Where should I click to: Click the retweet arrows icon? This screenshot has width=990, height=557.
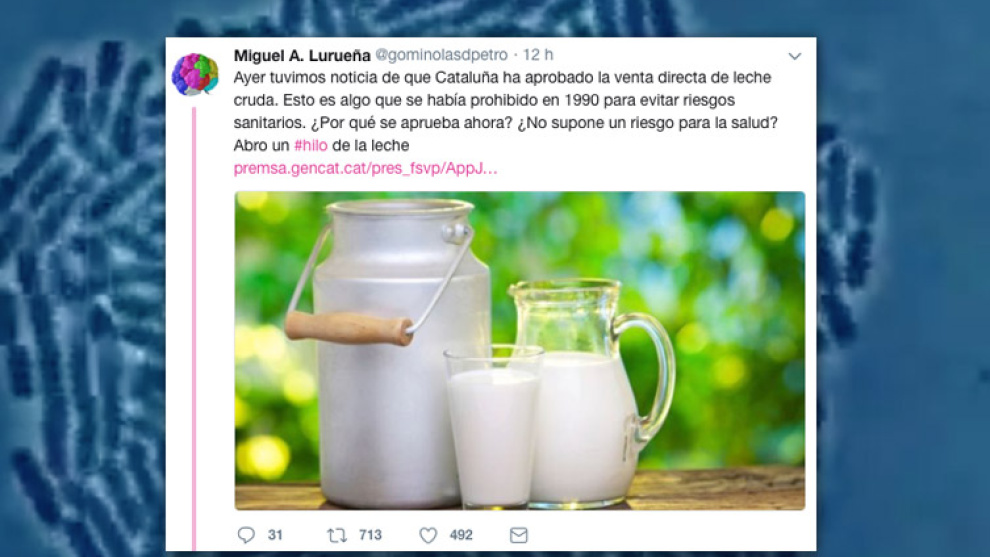click(x=337, y=536)
